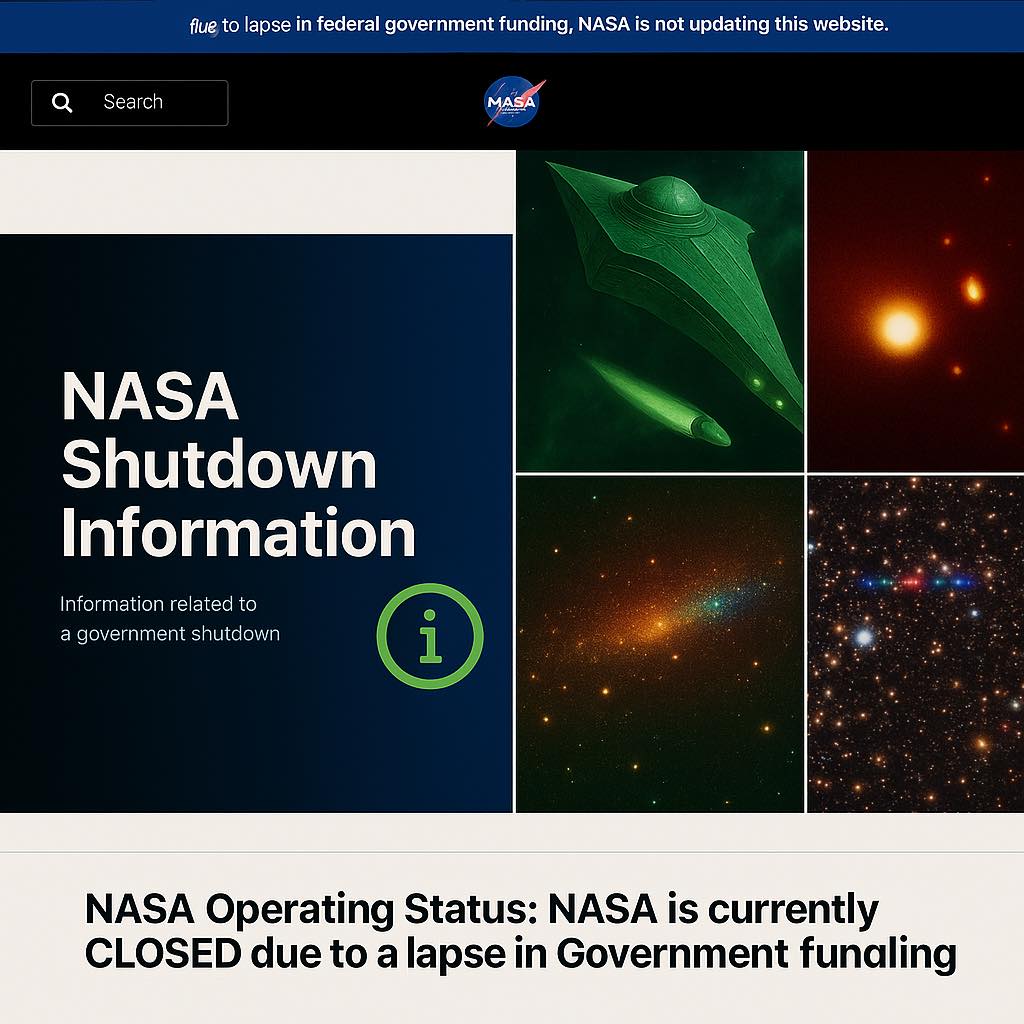The width and height of the screenshot is (1024, 1024).
Task: Open the dense star field image
Action: click(916, 645)
